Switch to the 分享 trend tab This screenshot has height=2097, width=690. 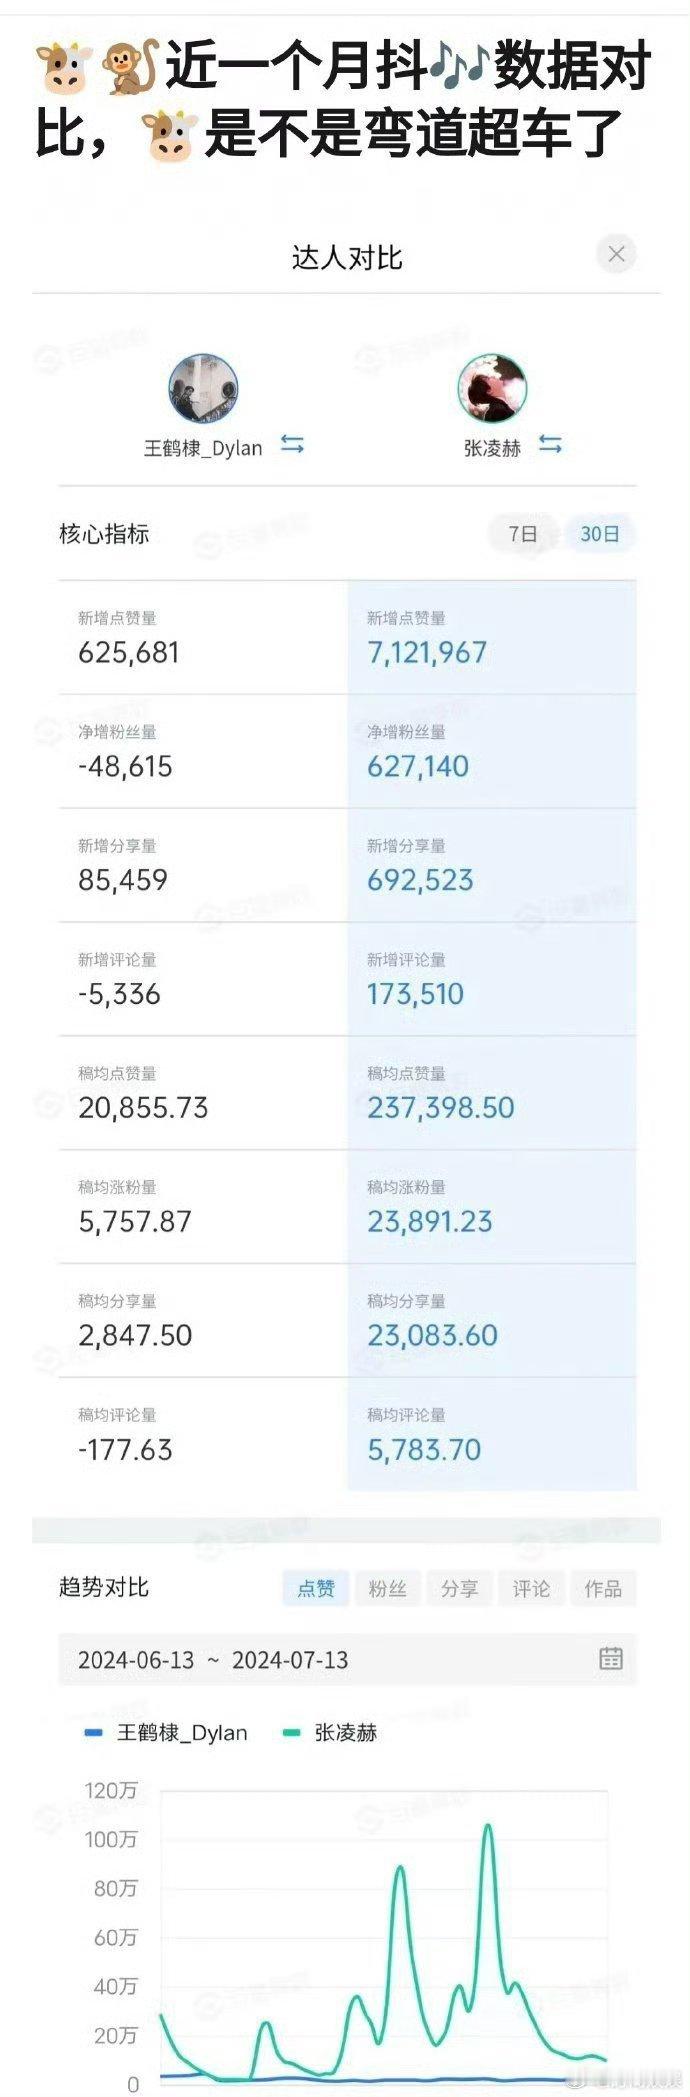[459, 1588]
